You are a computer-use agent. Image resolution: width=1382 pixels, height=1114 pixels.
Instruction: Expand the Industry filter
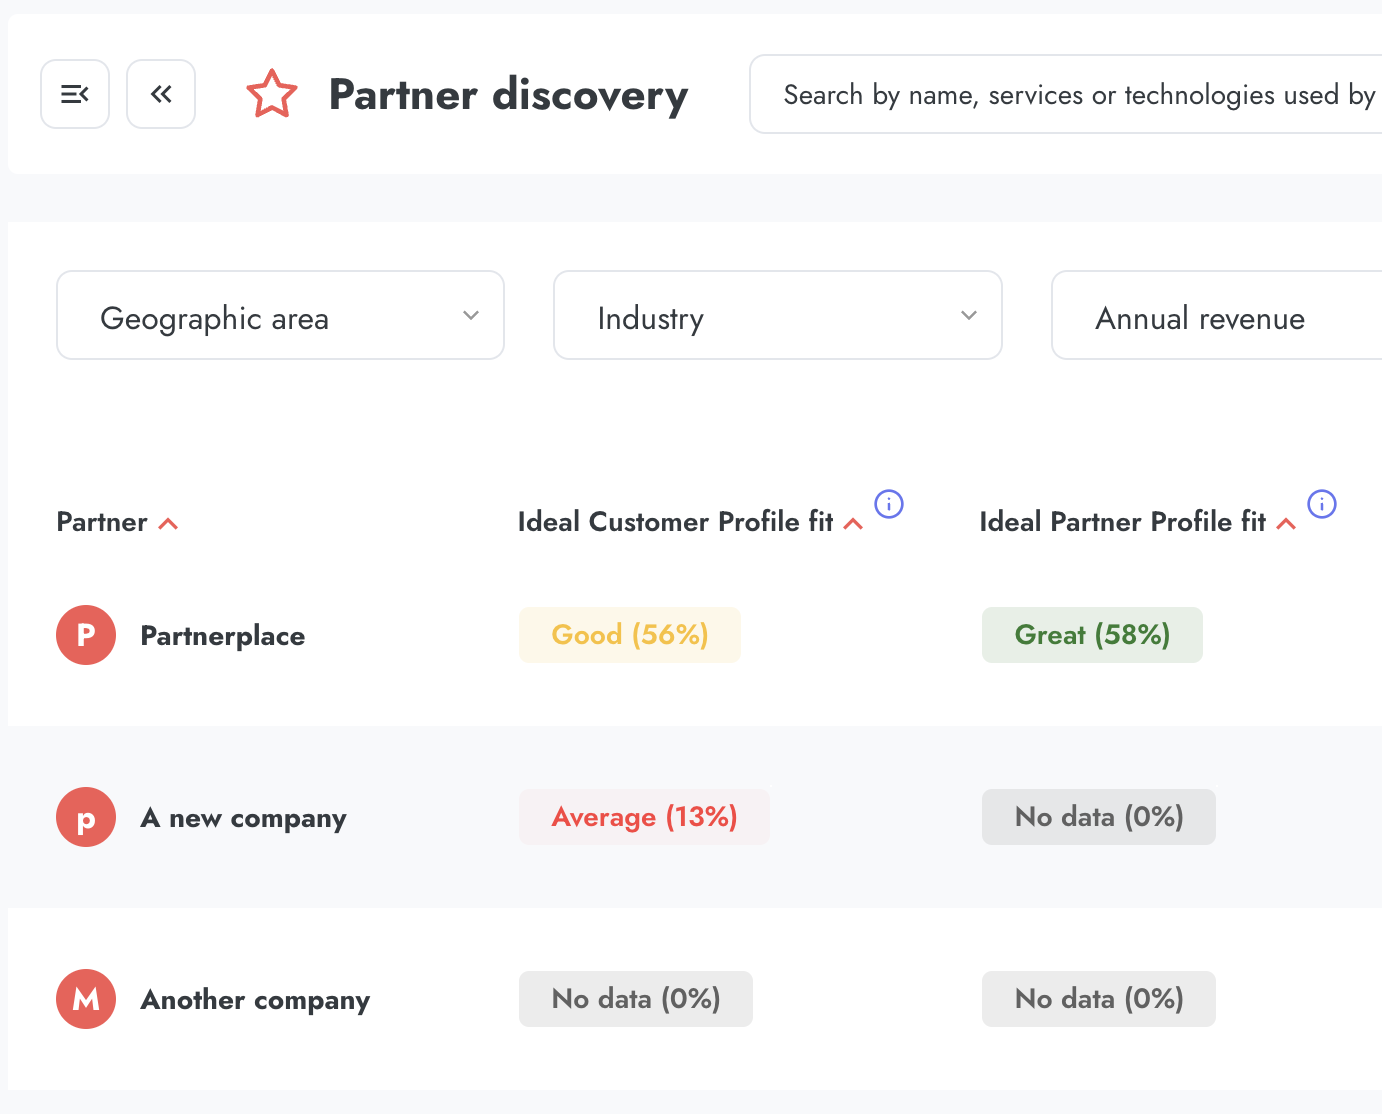pyautogui.click(x=777, y=315)
